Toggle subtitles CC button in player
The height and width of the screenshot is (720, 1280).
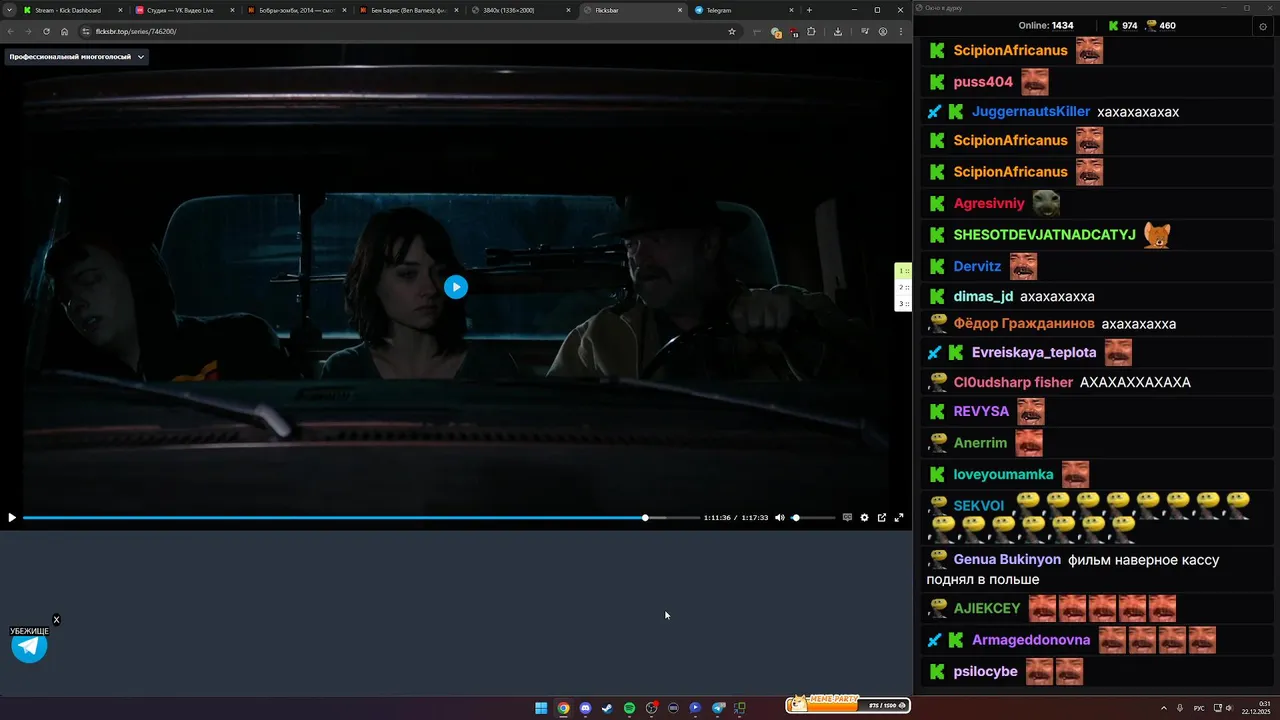point(847,518)
